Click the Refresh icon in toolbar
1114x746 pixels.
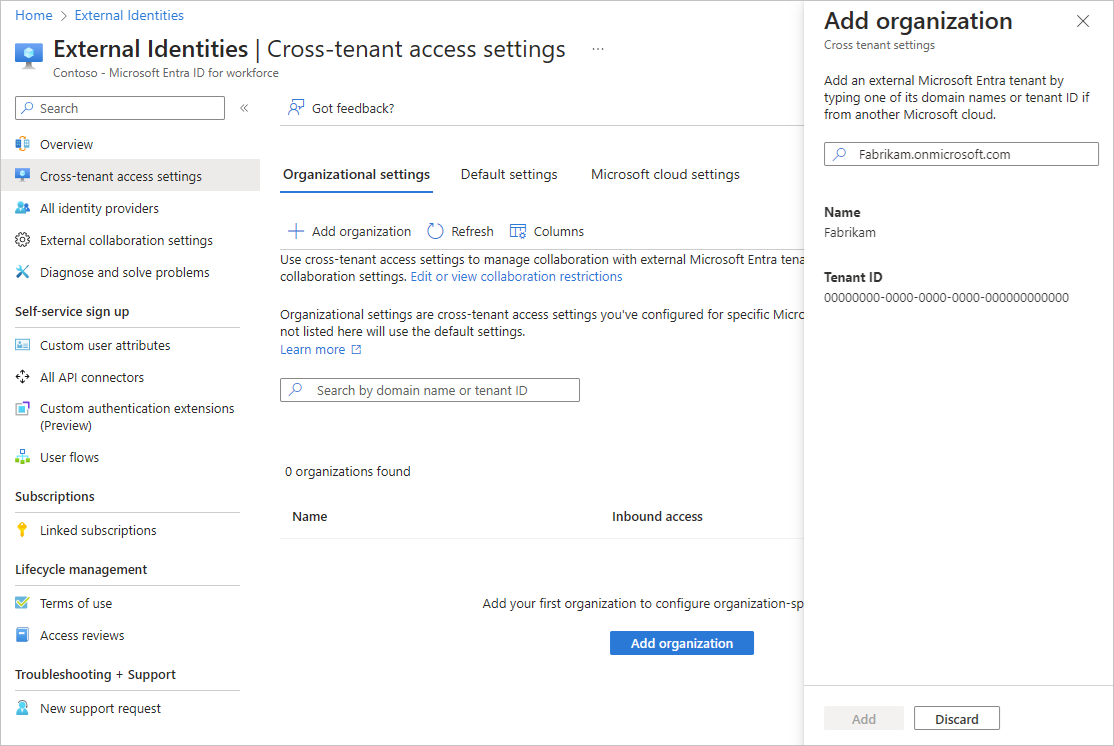435,231
